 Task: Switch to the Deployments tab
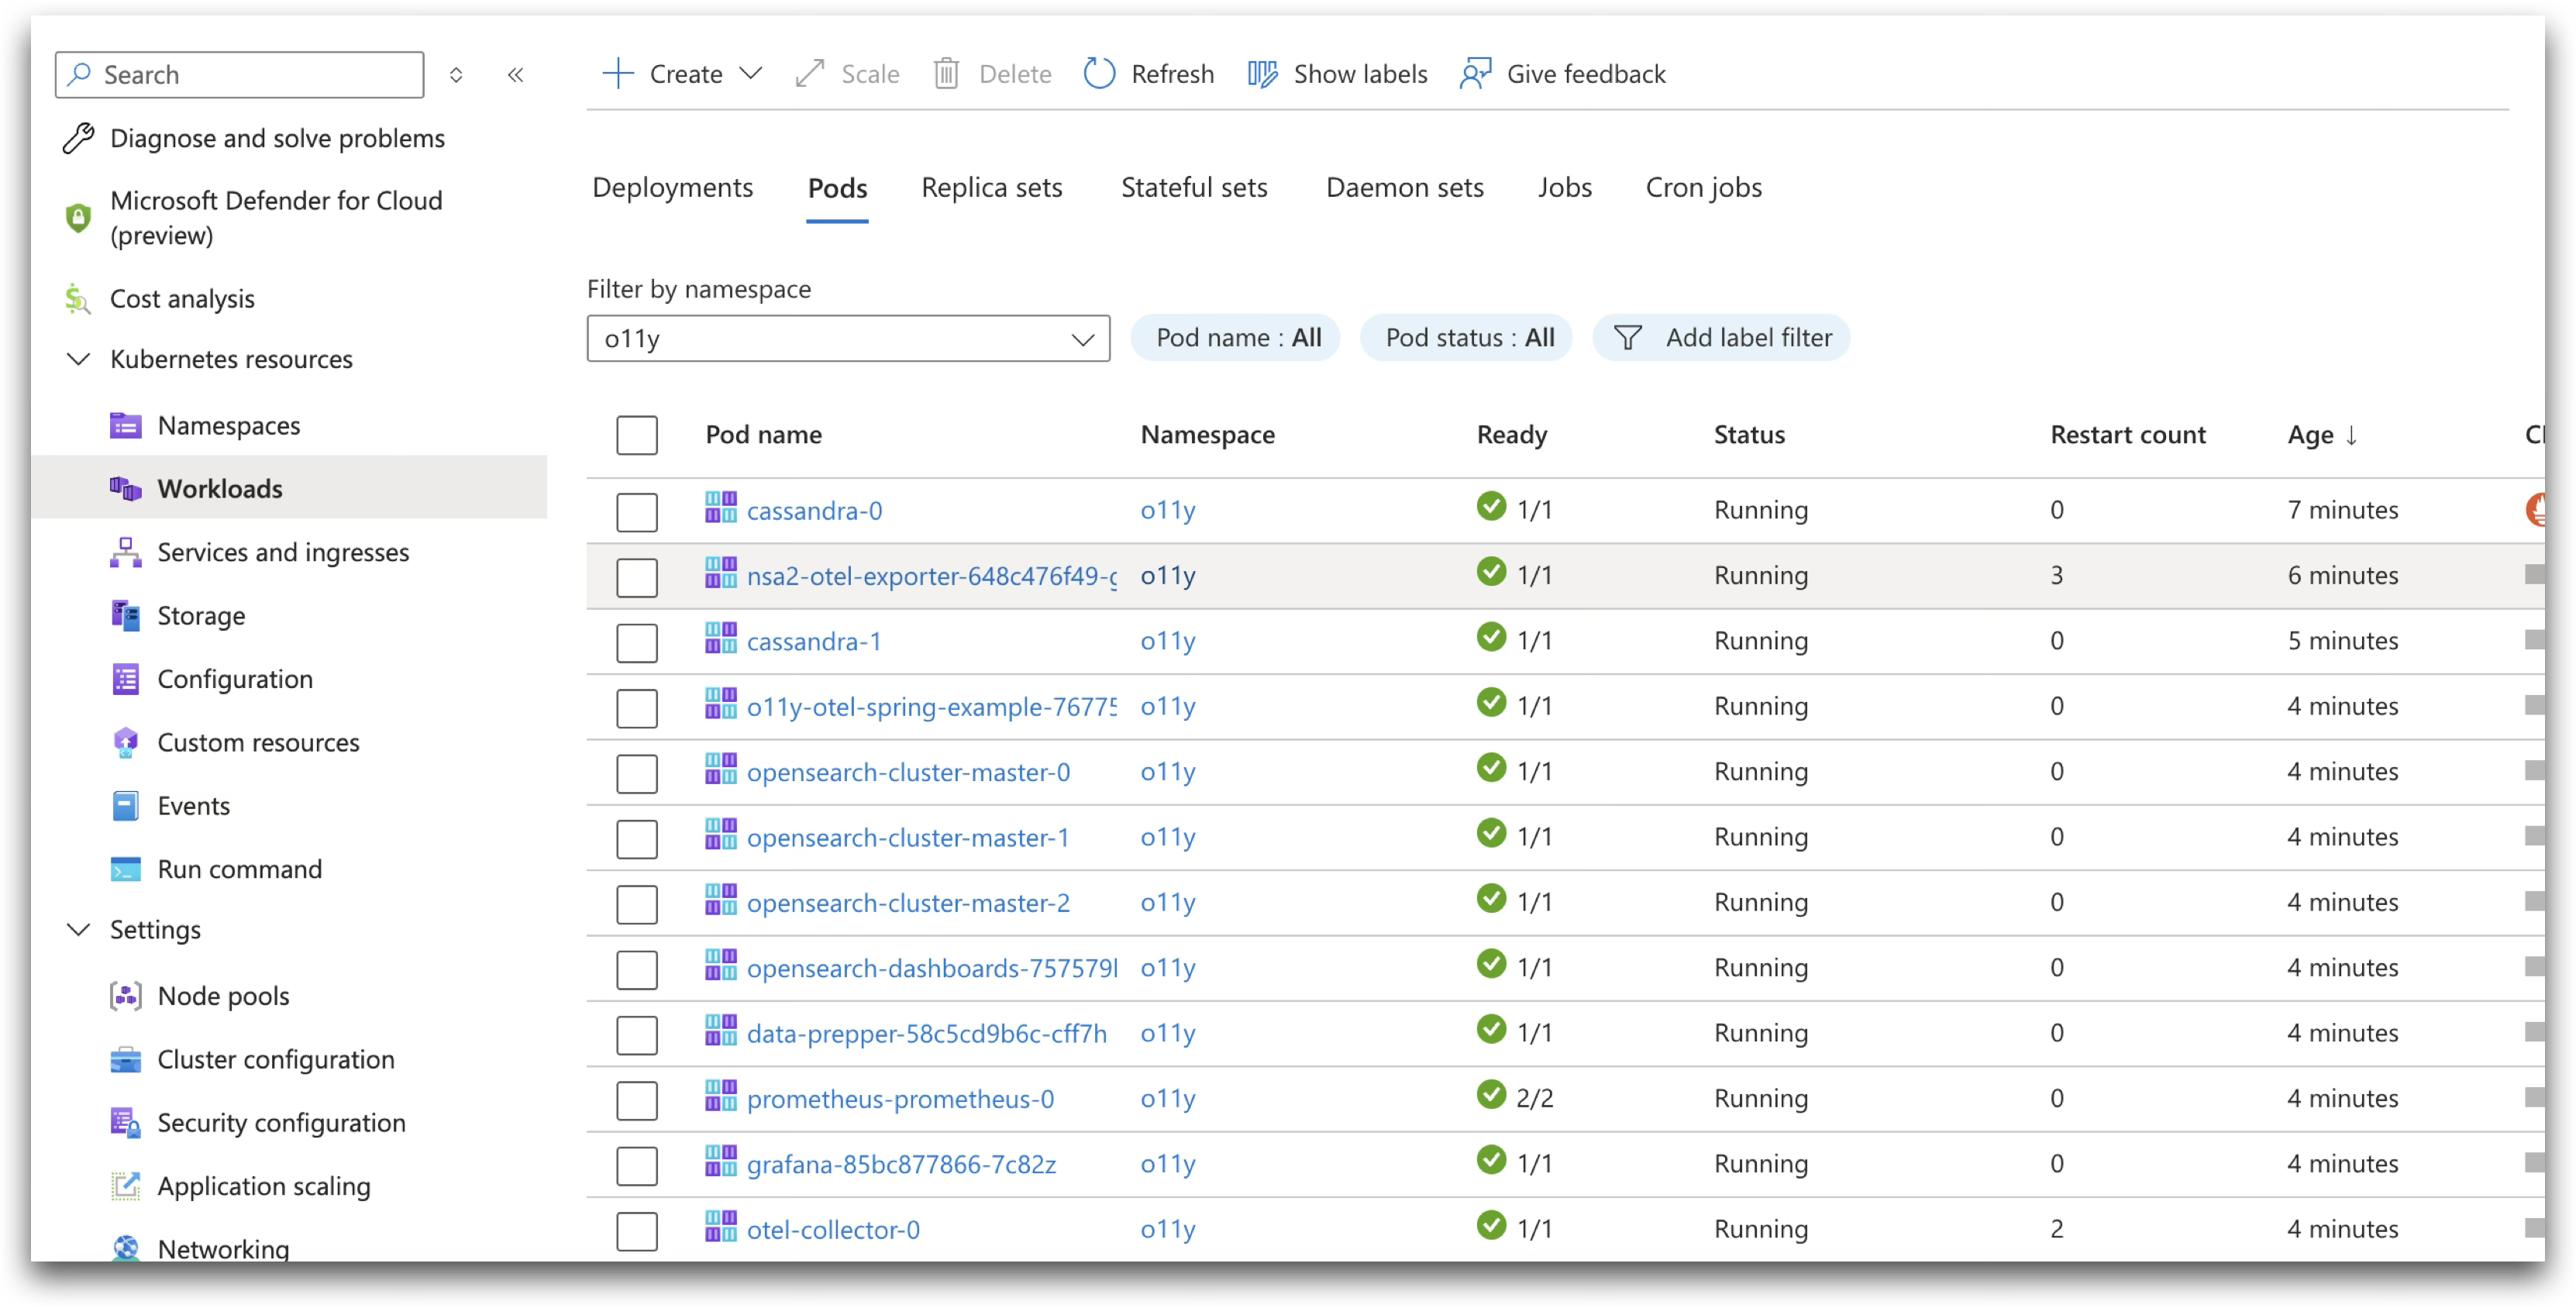pyautogui.click(x=673, y=188)
